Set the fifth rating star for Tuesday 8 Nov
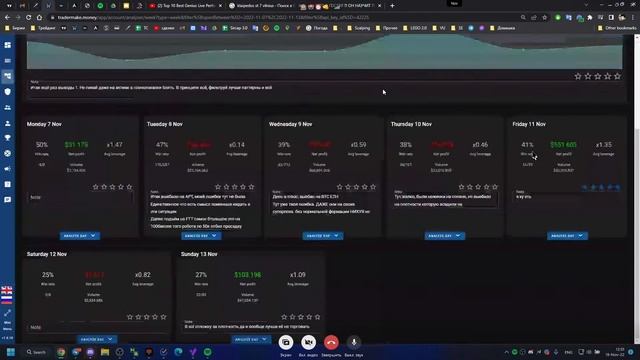Screen dimensions: 640x360 [251, 187]
